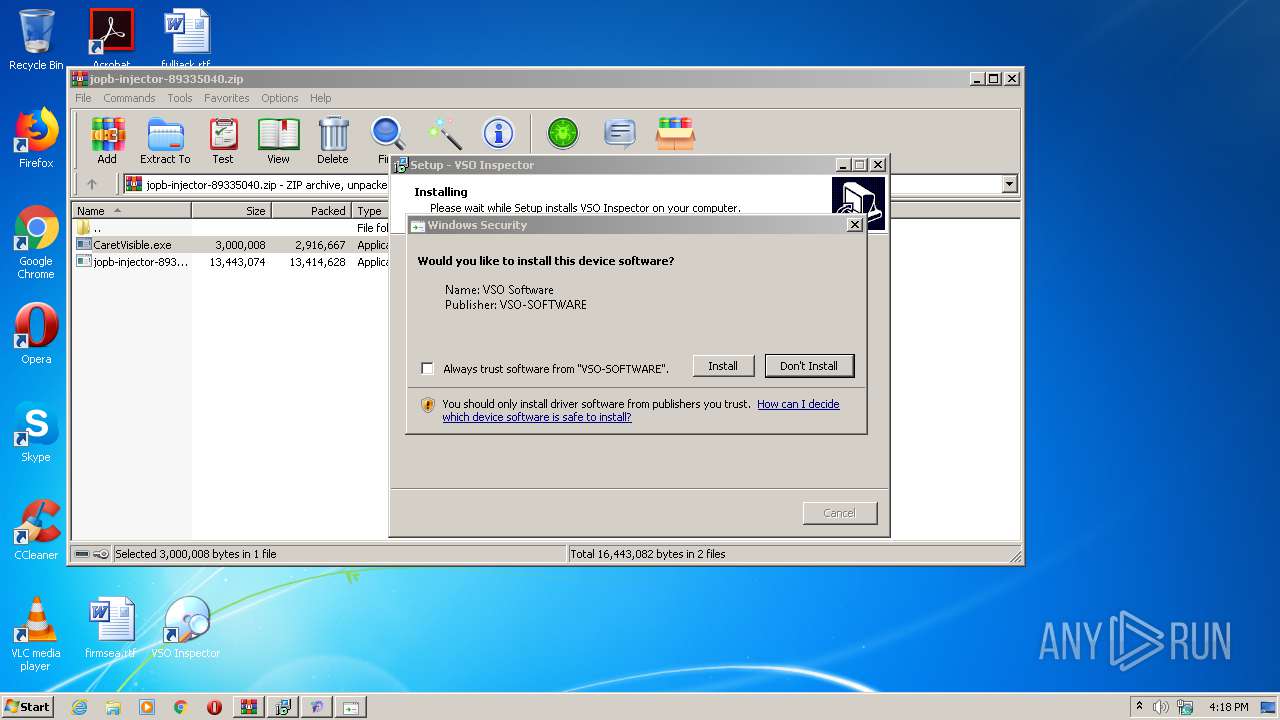
Task: Select Firefox desktop shortcut
Action: coord(36,138)
